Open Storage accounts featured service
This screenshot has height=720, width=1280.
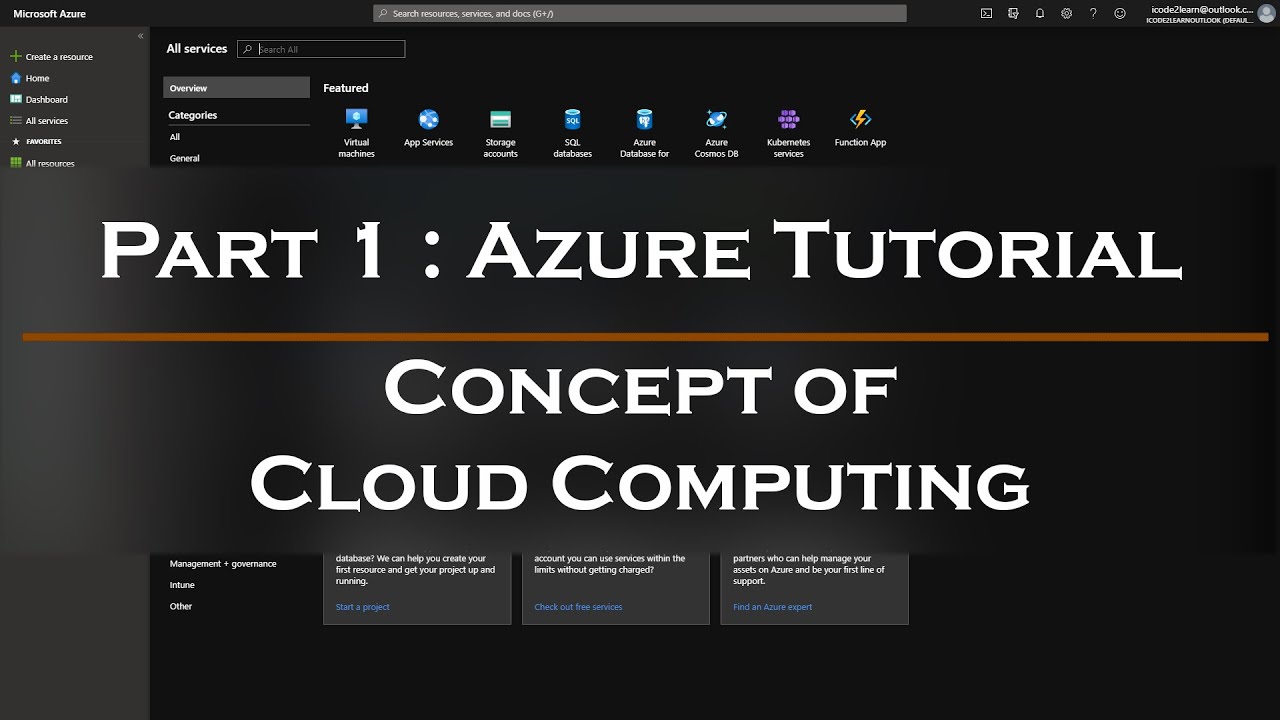coord(501,133)
